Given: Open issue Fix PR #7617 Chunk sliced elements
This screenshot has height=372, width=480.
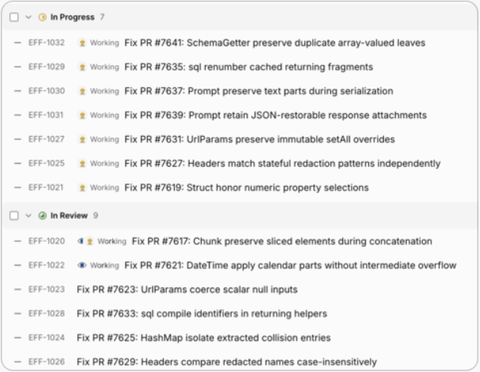Looking at the screenshot, I should (x=282, y=241).
